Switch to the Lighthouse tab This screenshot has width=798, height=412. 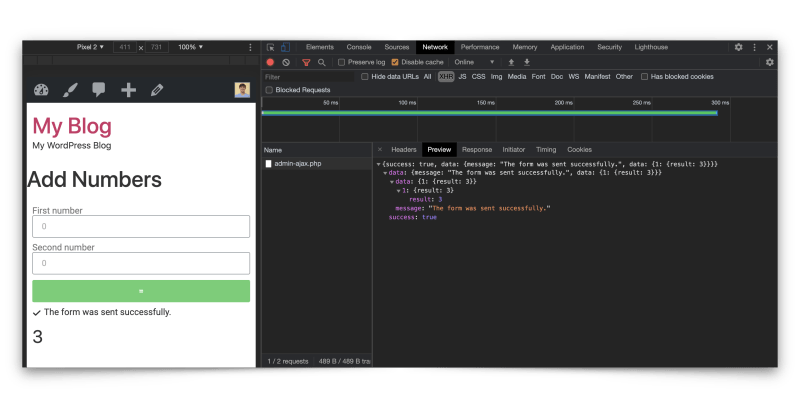(651, 47)
